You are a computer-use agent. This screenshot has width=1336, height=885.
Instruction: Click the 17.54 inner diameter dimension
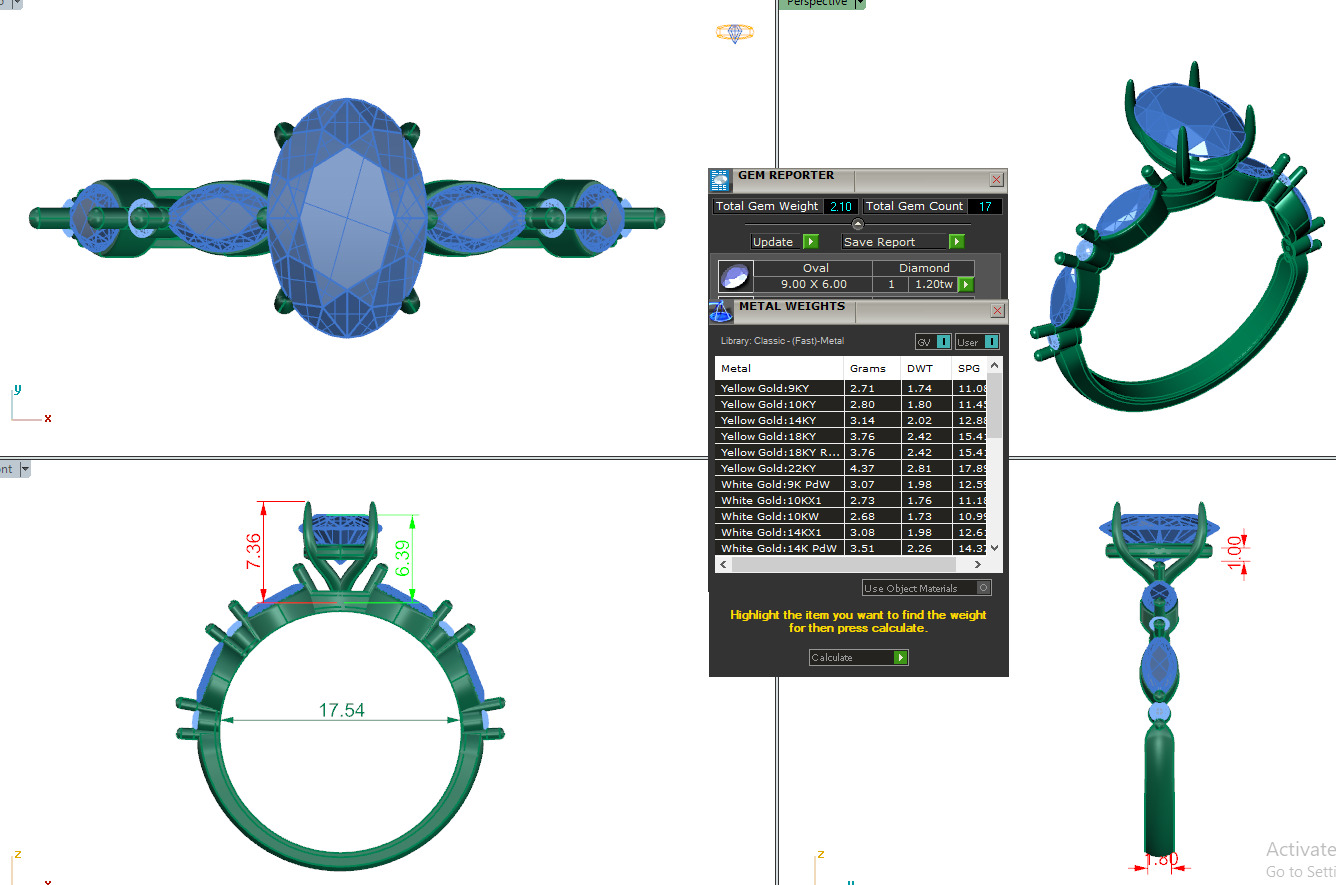click(x=341, y=710)
